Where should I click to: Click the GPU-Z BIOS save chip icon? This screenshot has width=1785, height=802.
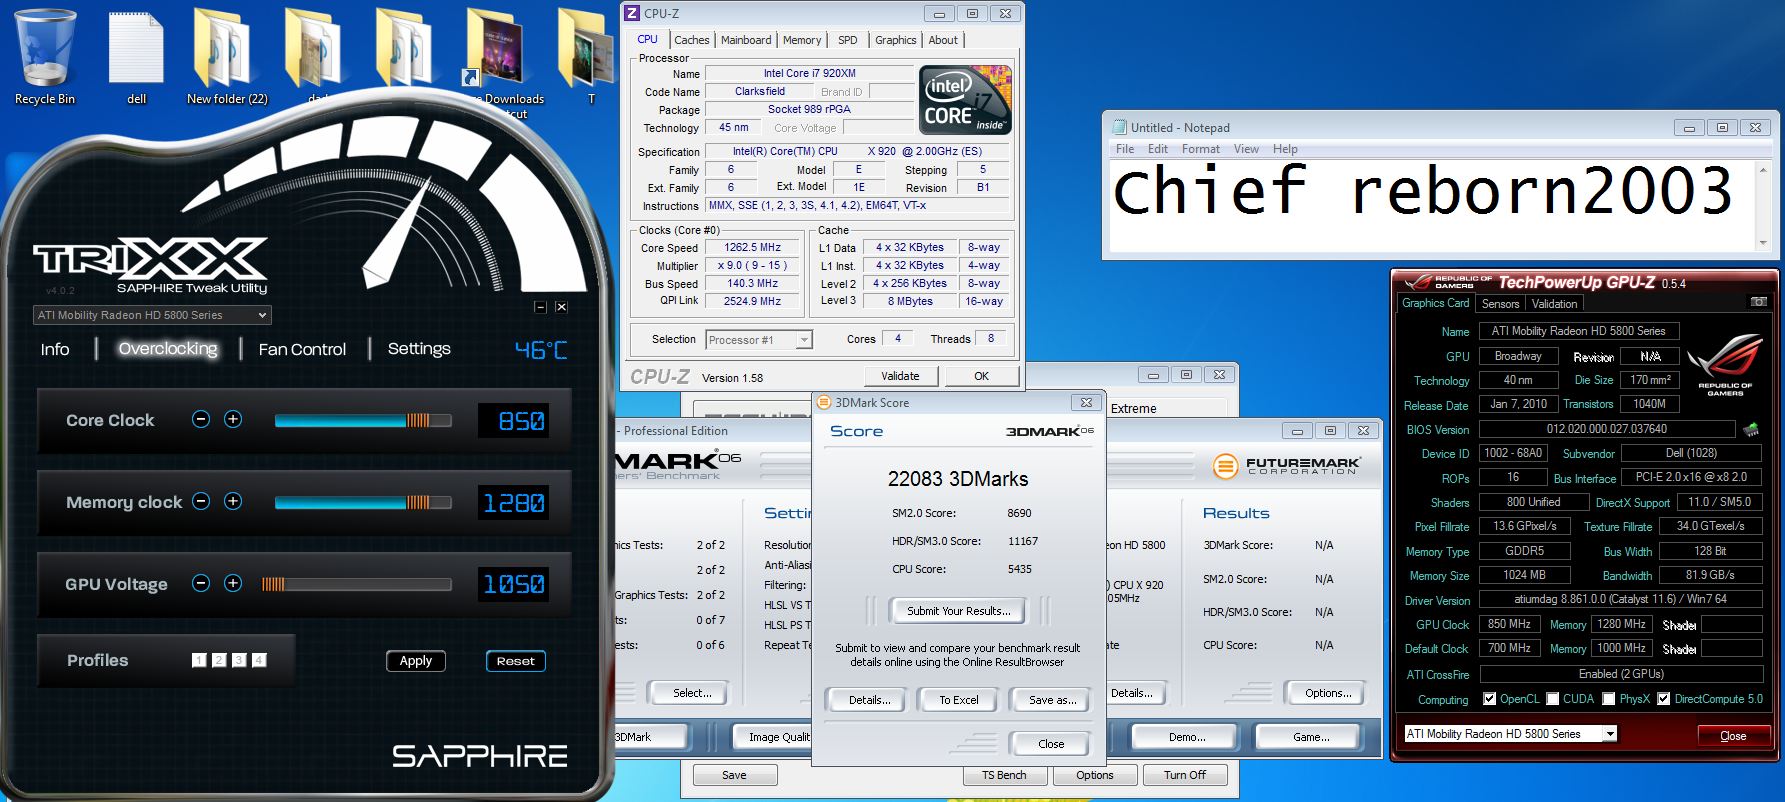tap(1751, 429)
